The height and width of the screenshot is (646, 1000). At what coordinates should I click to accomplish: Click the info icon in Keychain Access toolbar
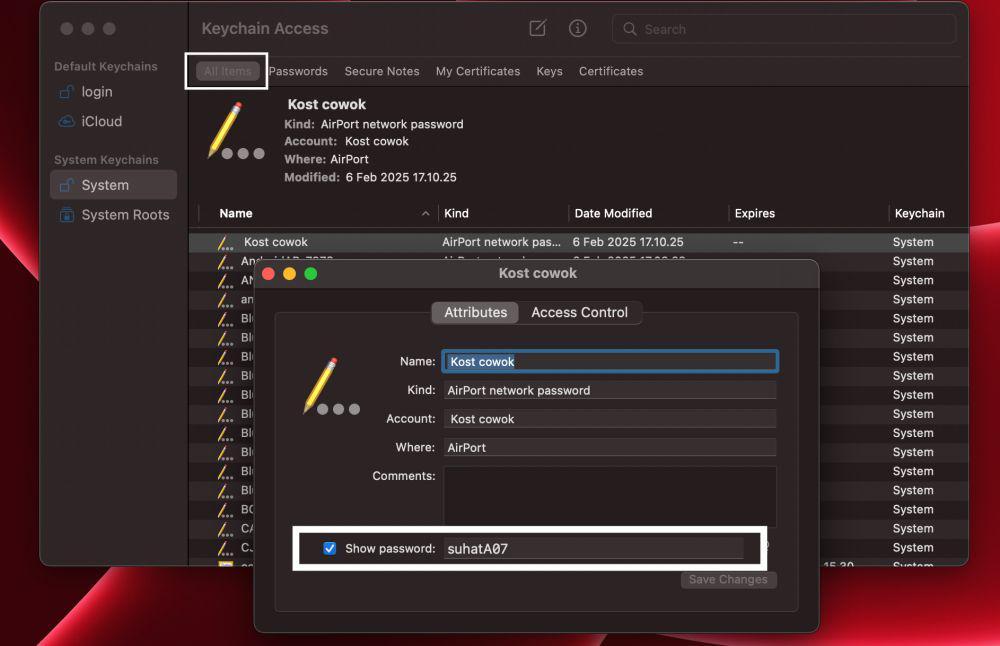(577, 28)
